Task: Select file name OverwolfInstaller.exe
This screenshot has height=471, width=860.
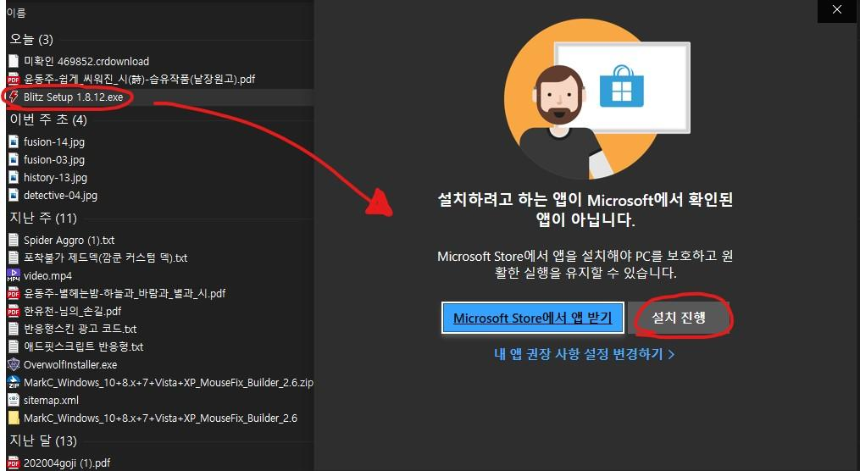Action: [70, 365]
